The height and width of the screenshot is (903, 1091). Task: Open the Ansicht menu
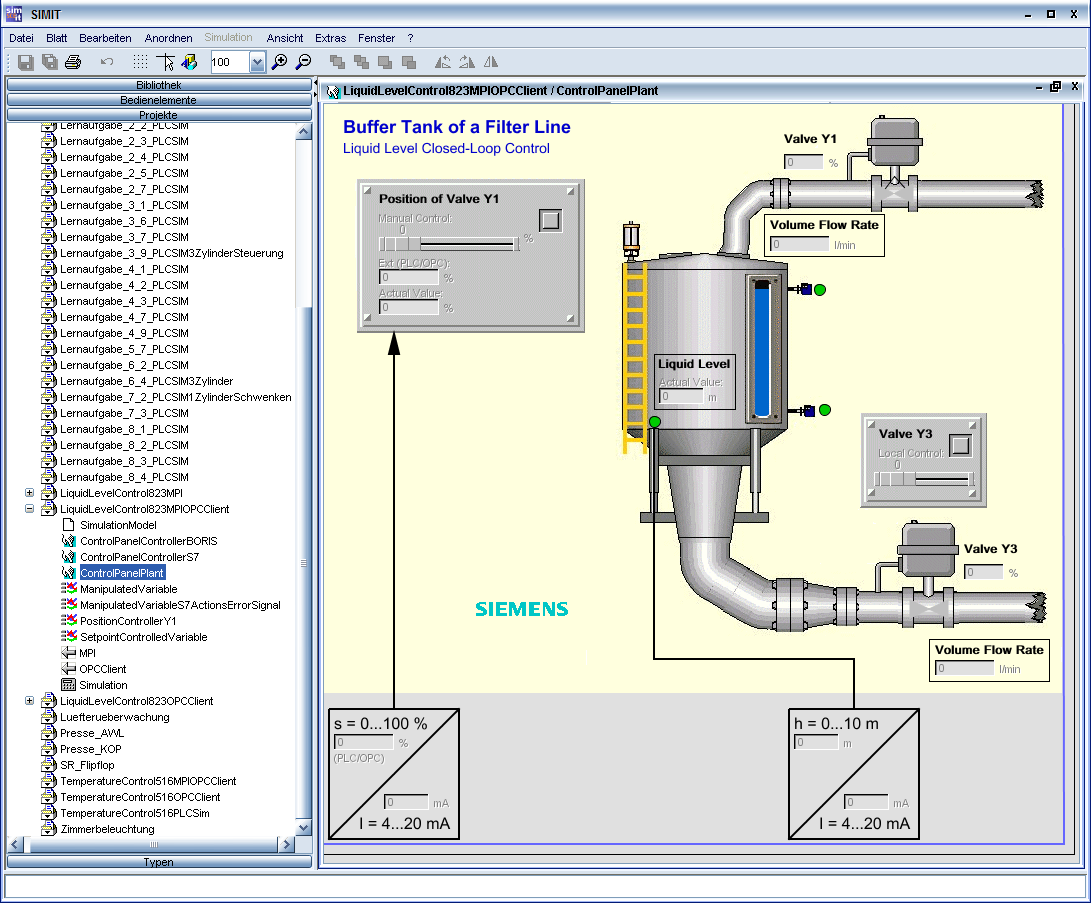pyautogui.click(x=285, y=38)
